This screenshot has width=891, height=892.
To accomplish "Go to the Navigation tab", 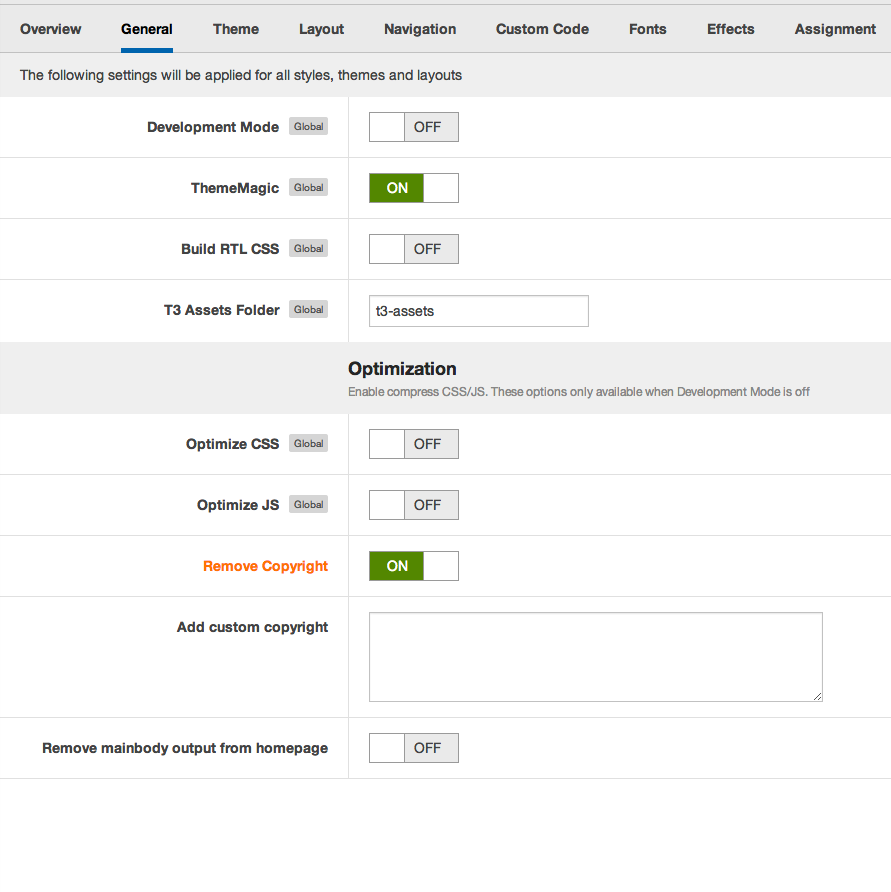I will 420,29.
